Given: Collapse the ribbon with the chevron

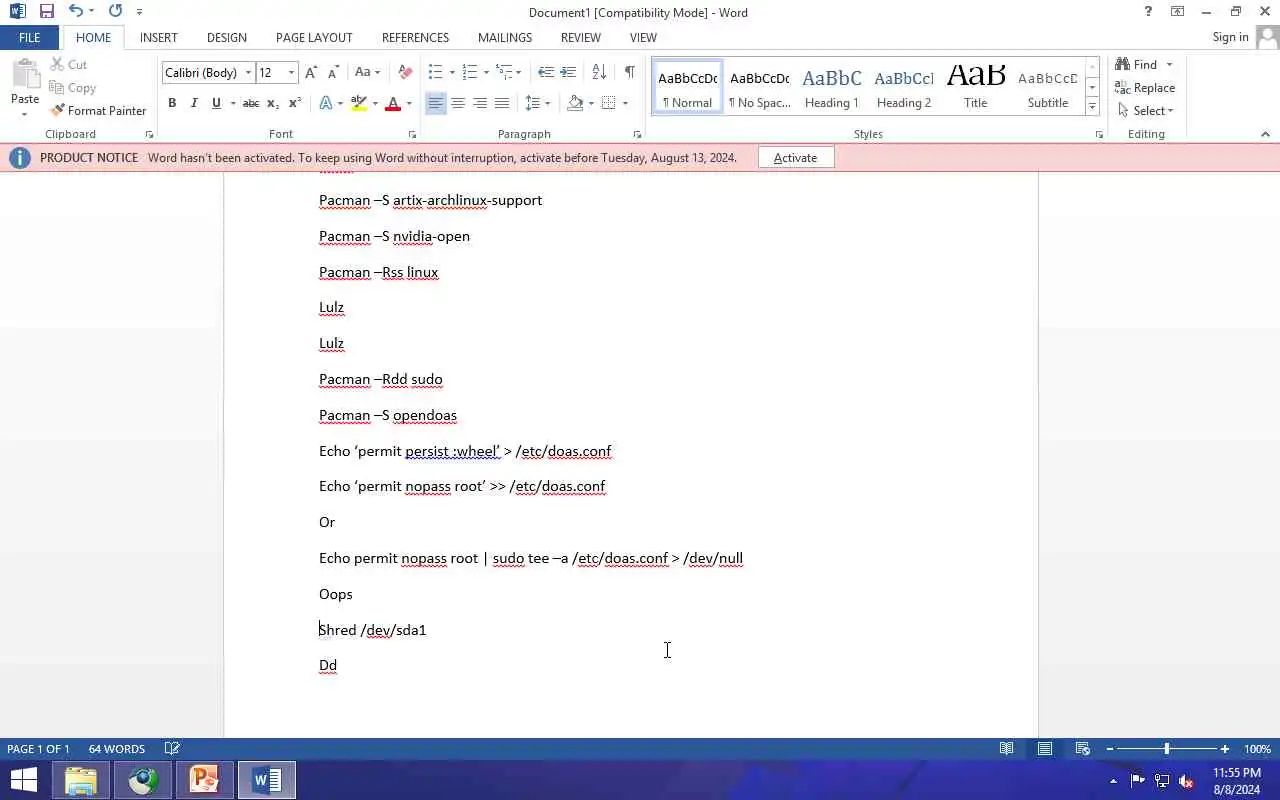Looking at the screenshot, I should coord(1265,134).
